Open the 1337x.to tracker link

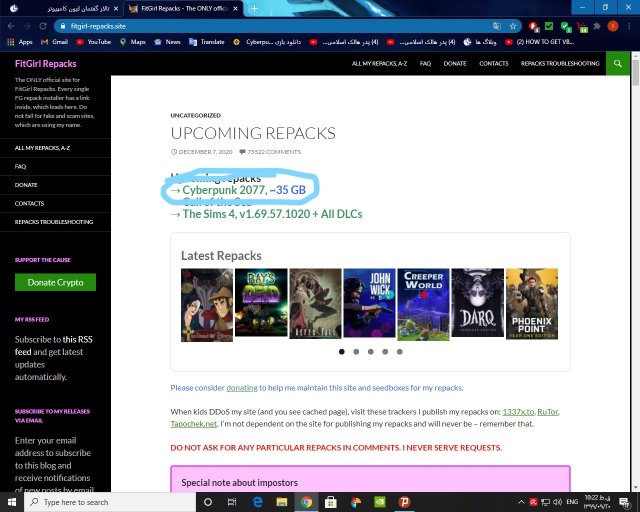click(x=518, y=412)
